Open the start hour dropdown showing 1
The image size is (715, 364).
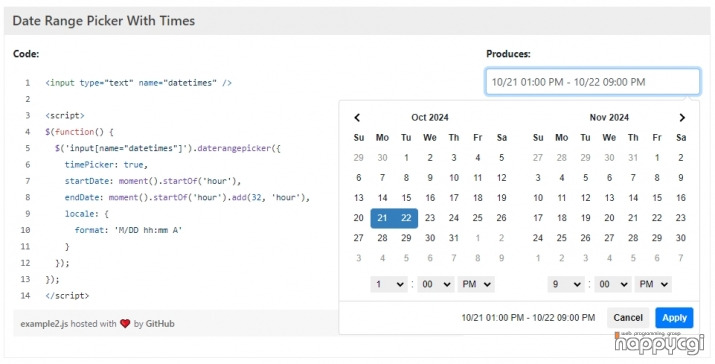[389, 284]
